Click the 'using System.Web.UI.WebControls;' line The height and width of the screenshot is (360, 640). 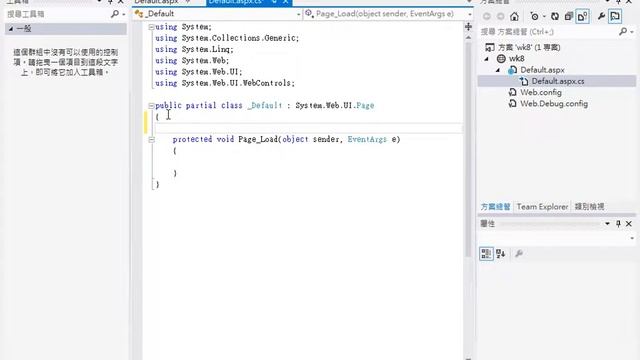tap(225, 83)
